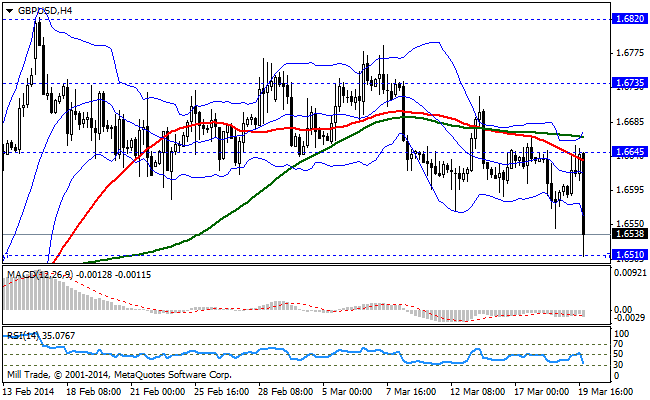The image size is (650, 400).
Task: Select the 1.6510 horizontal level label
Action: click(630, 255)
